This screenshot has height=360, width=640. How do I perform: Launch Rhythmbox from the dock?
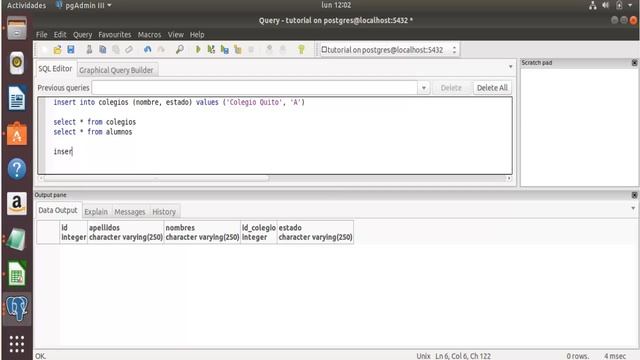pyautogui.click(x=17, y=63)
